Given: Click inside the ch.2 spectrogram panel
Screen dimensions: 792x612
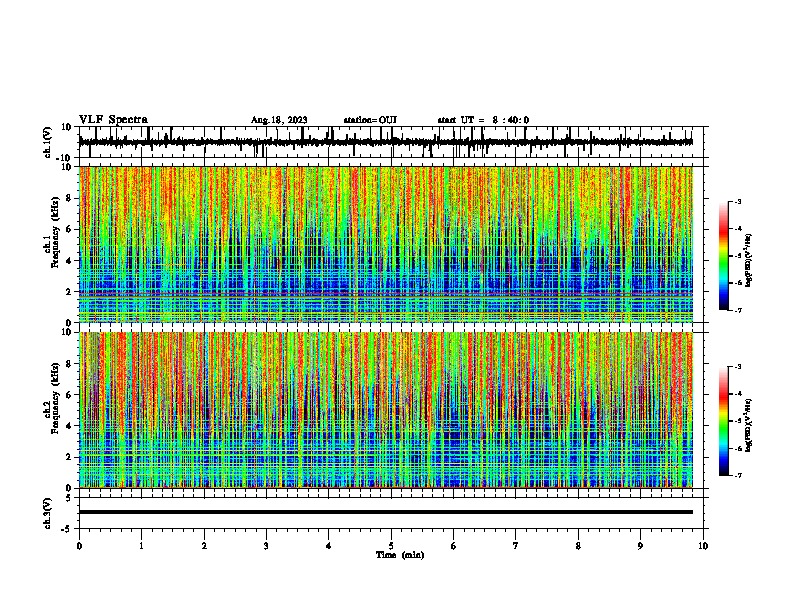Looking at the screenshot, I should [385, 410].
